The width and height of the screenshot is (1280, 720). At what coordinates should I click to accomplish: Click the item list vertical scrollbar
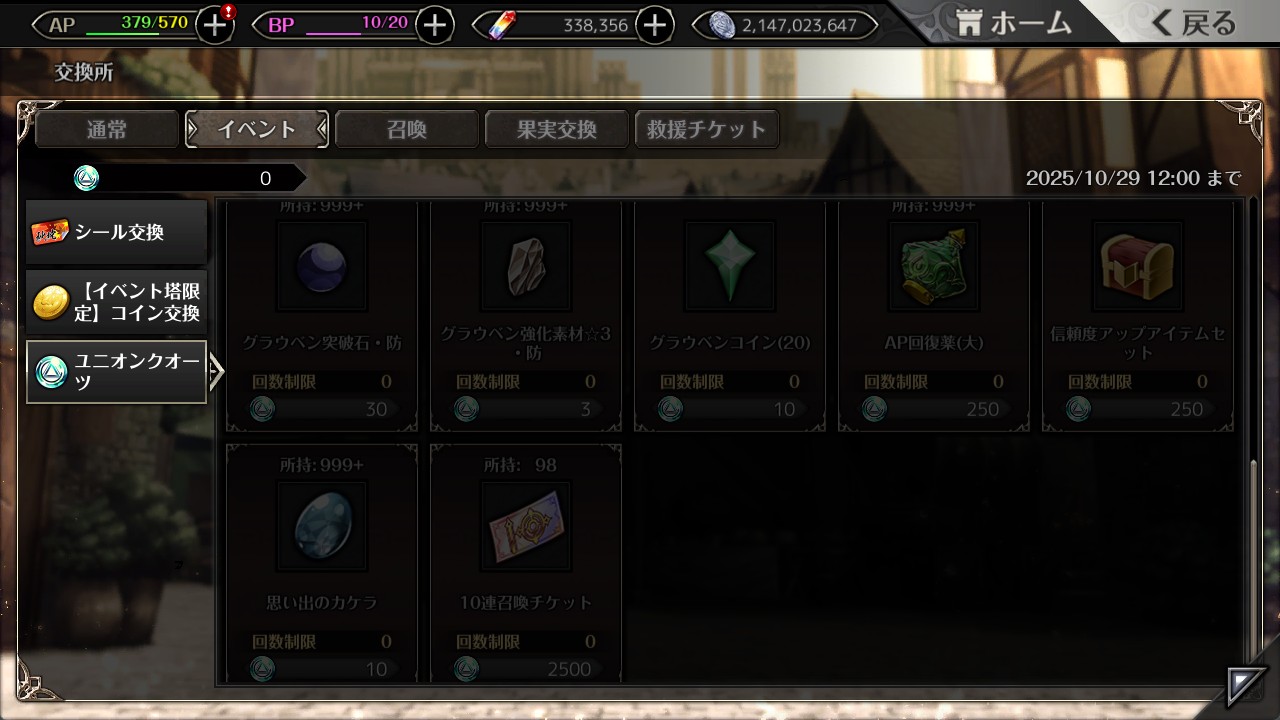[1255, 570]
